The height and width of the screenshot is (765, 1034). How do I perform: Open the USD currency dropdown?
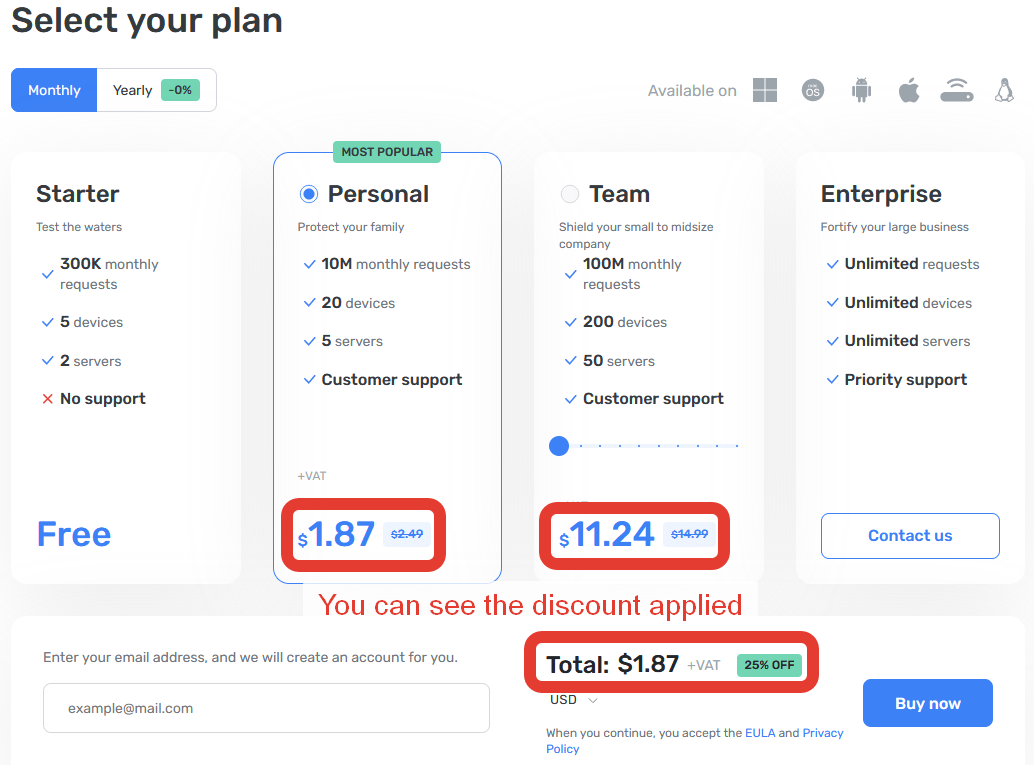tap(574, 700)
